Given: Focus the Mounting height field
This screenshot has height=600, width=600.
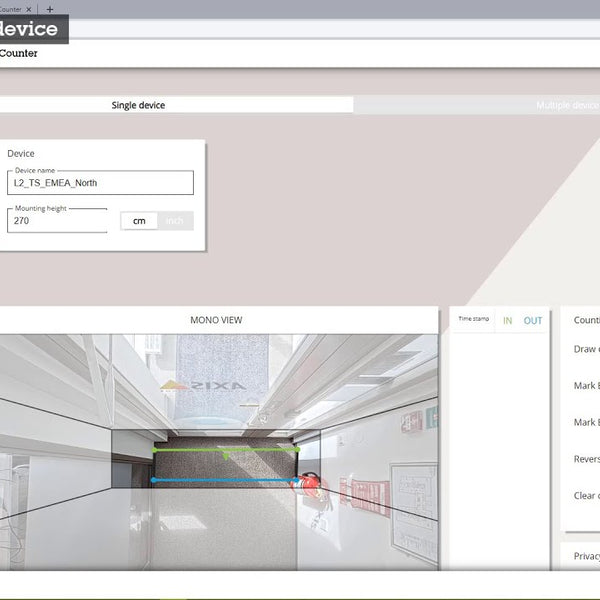Looking at the screenshot, I should (57, 221).
